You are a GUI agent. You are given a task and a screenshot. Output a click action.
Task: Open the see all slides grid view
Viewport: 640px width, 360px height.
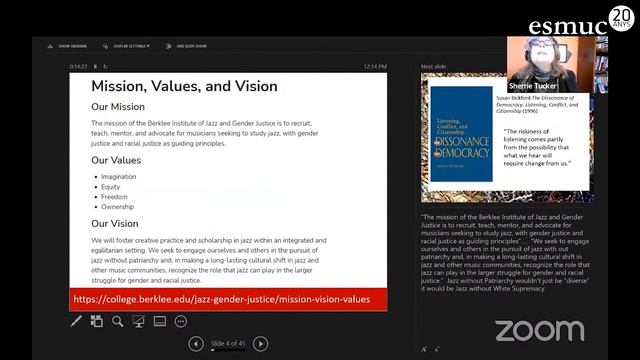(x=97, y=321)
